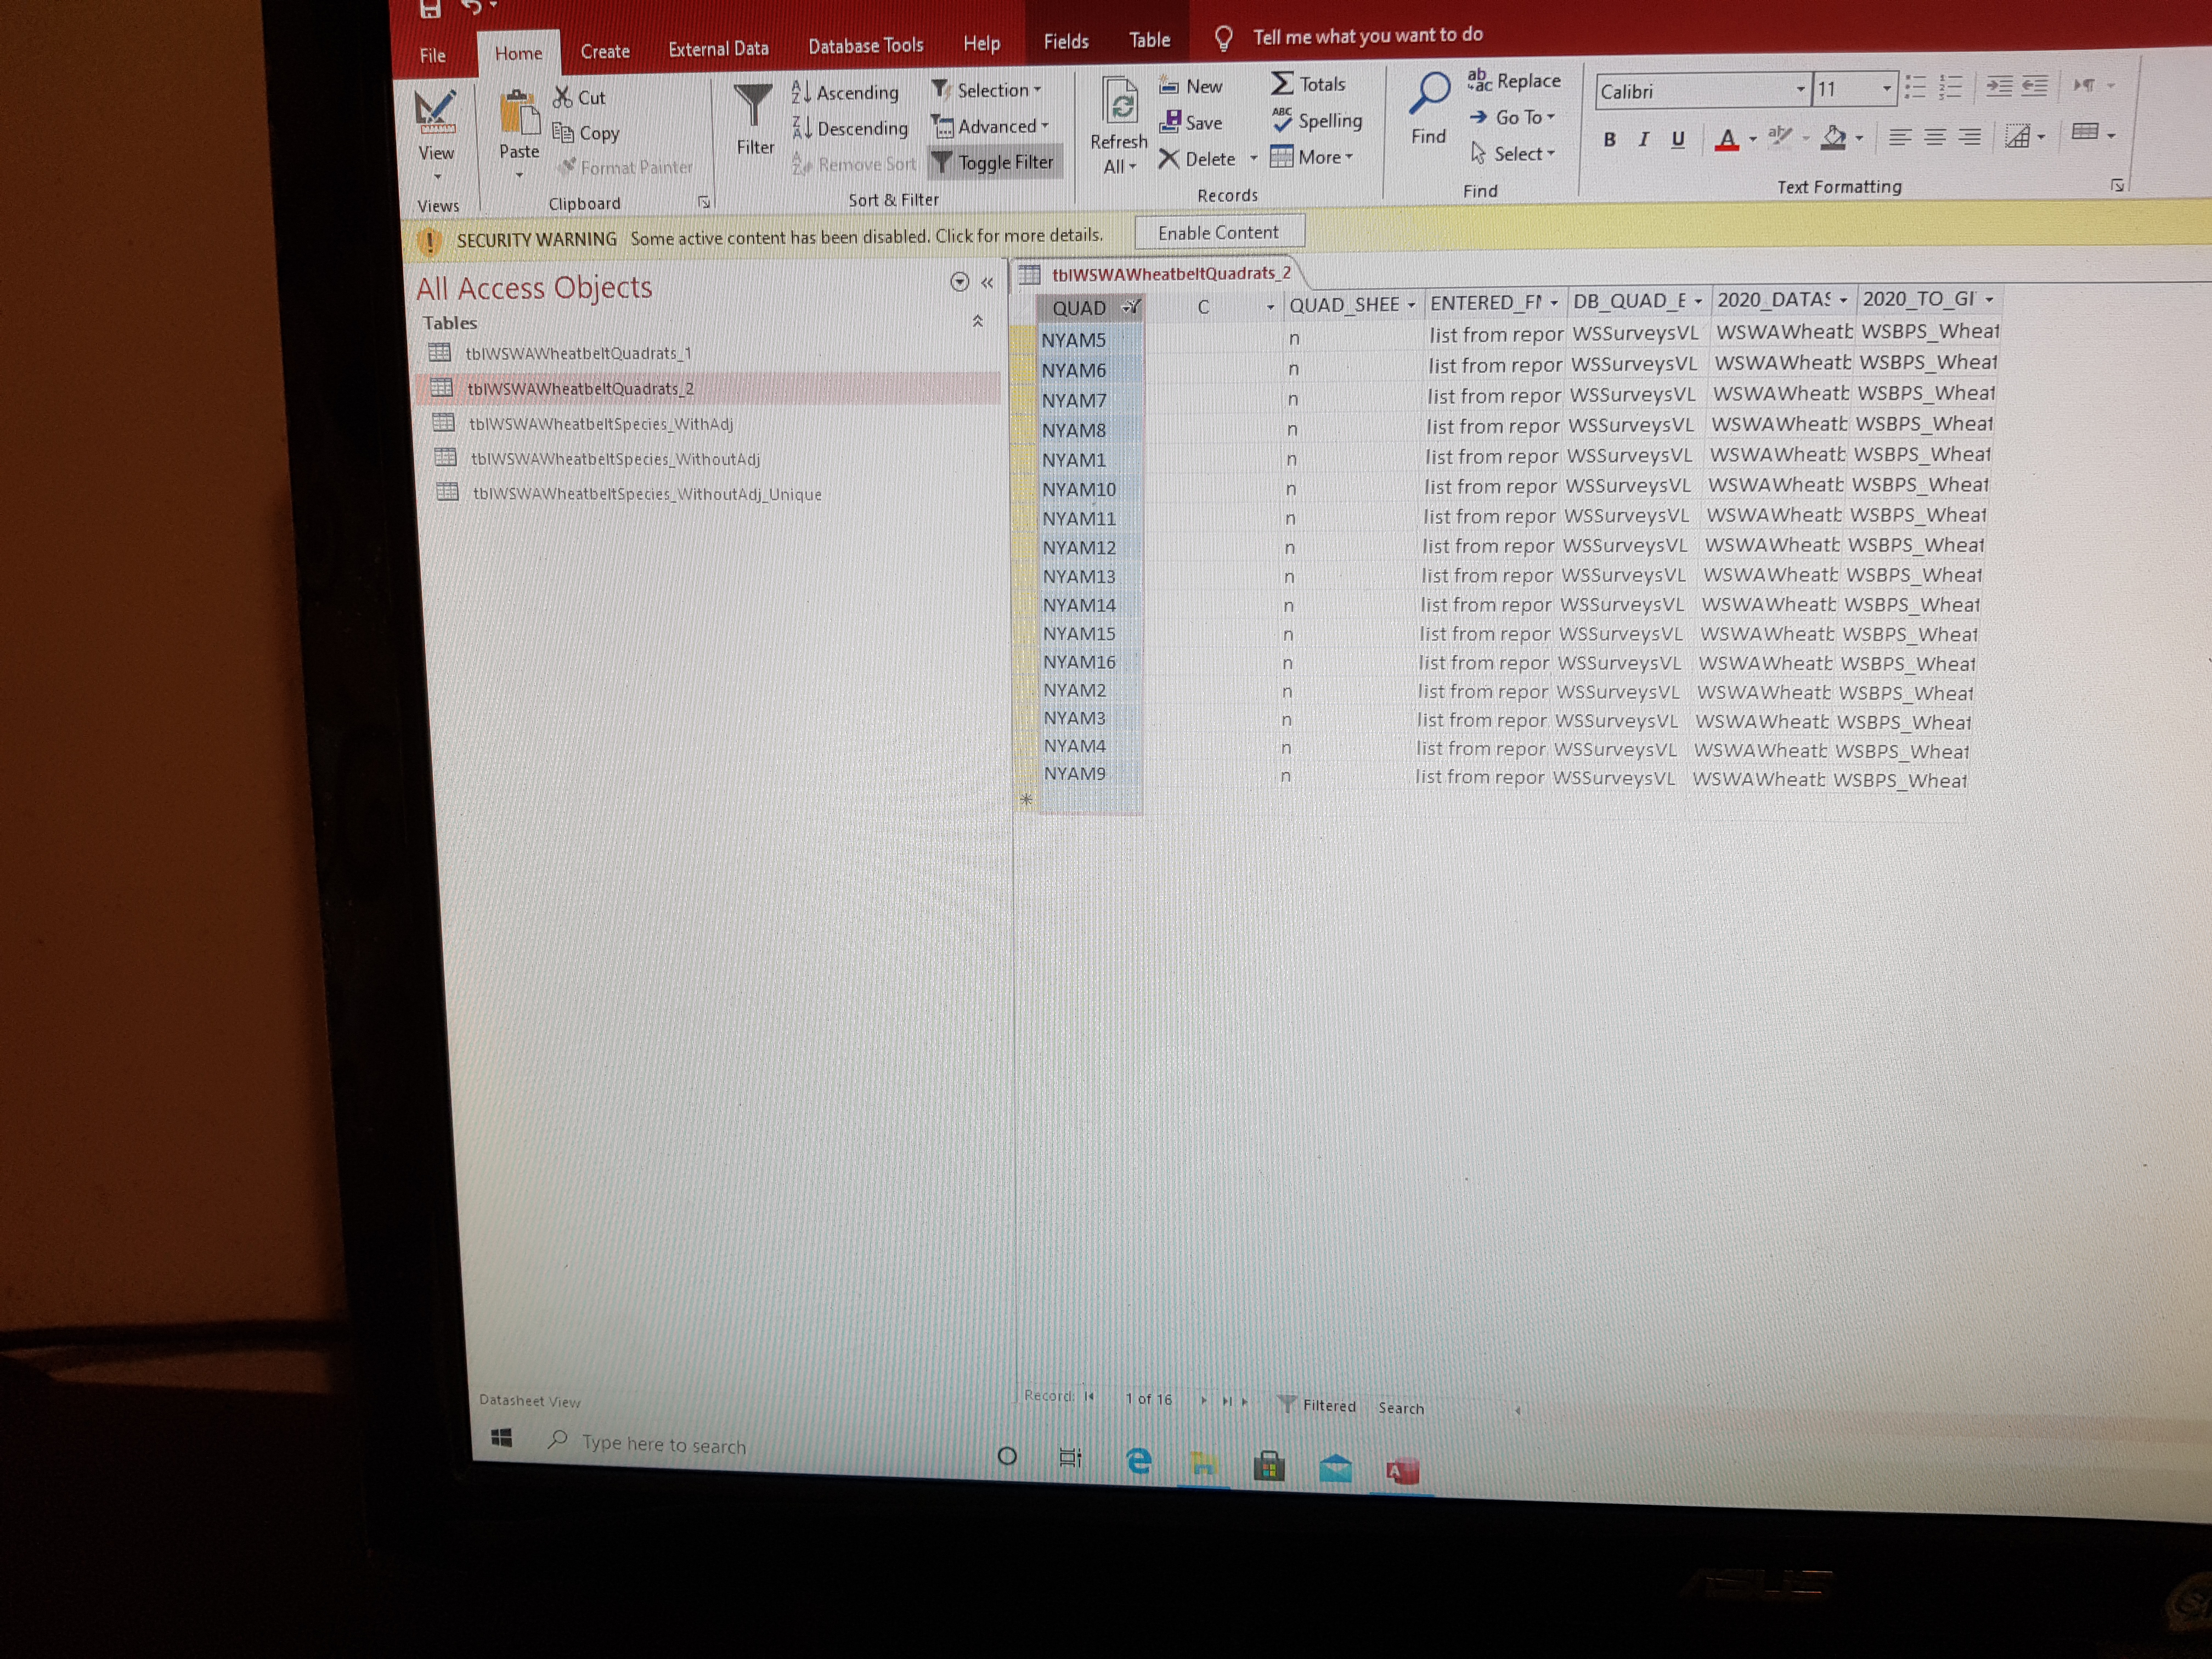
Task: Switch to the Create tab
Action: 605,51
